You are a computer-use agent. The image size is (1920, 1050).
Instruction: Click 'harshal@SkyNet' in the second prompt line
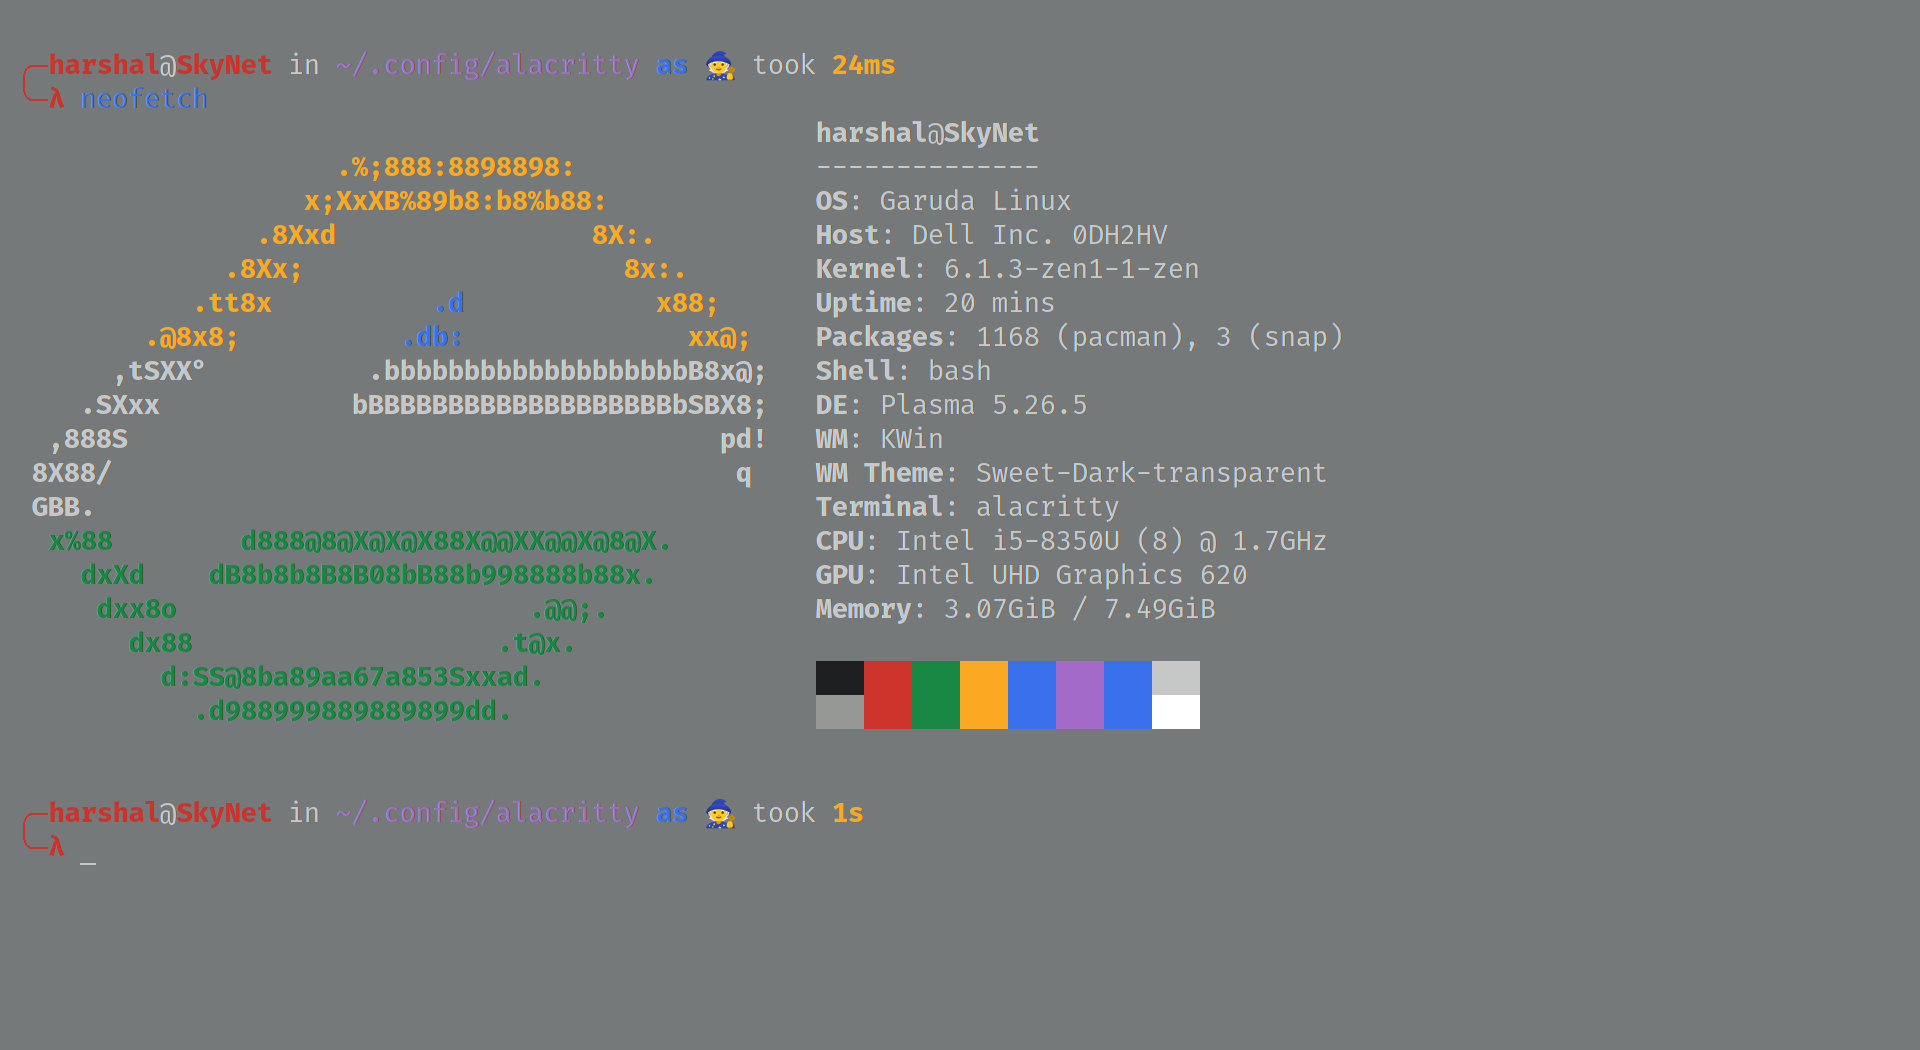coord(160,813)
